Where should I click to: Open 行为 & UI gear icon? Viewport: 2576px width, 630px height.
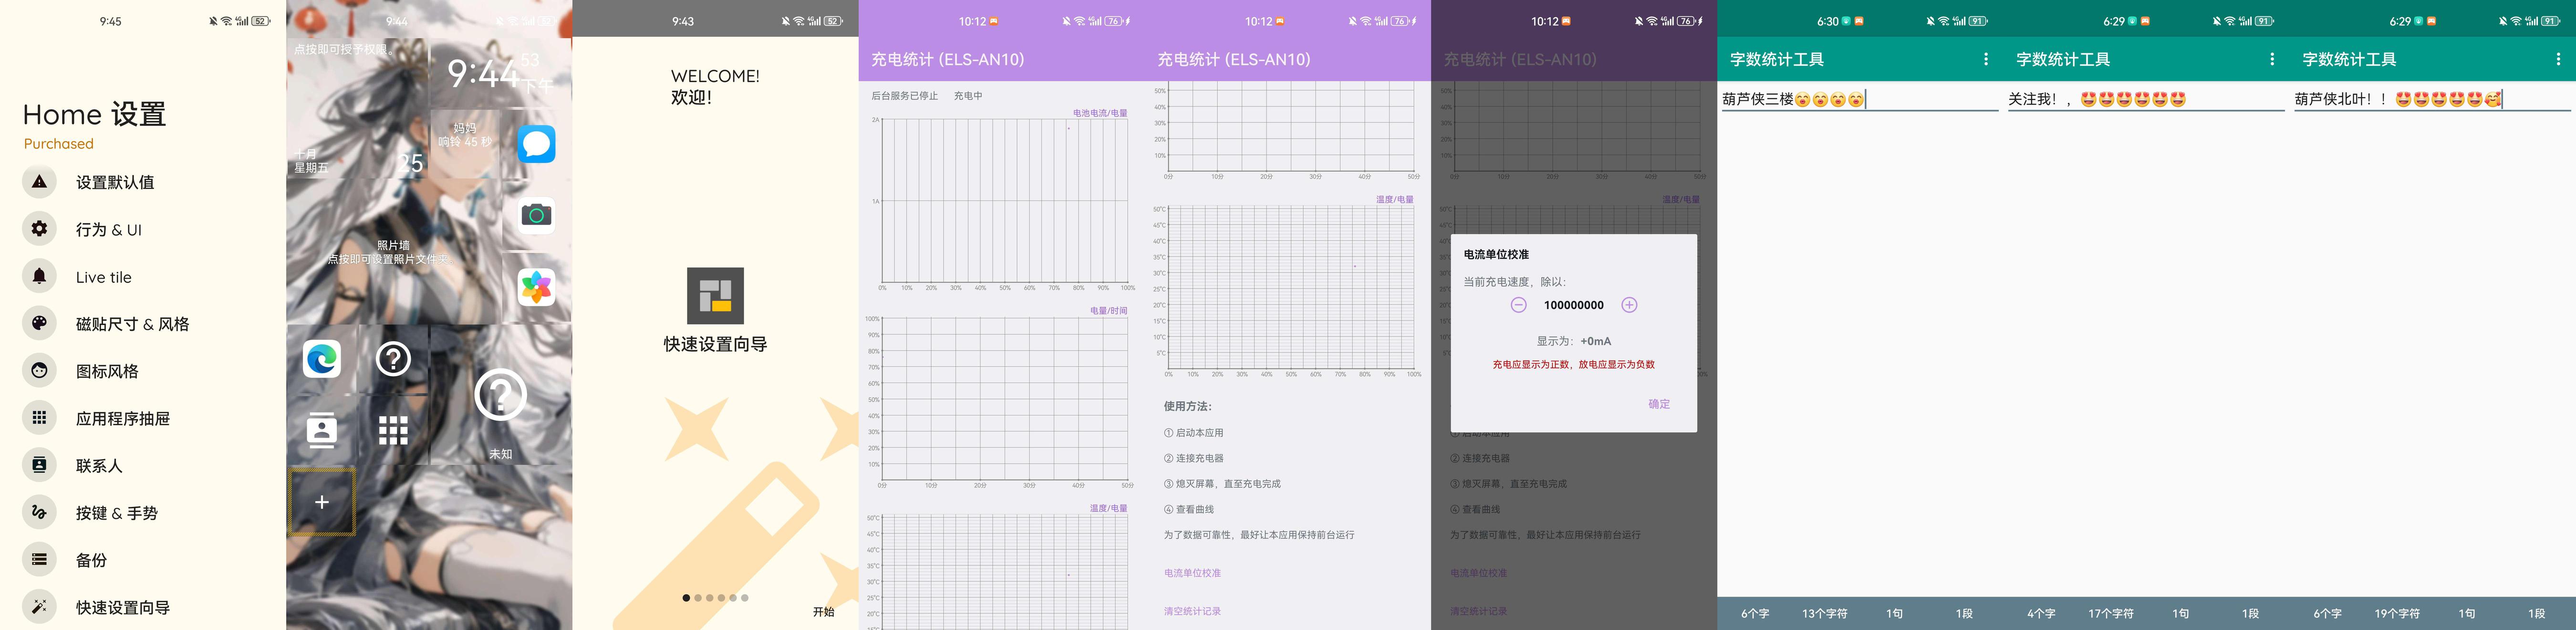(x=39, y=229)
